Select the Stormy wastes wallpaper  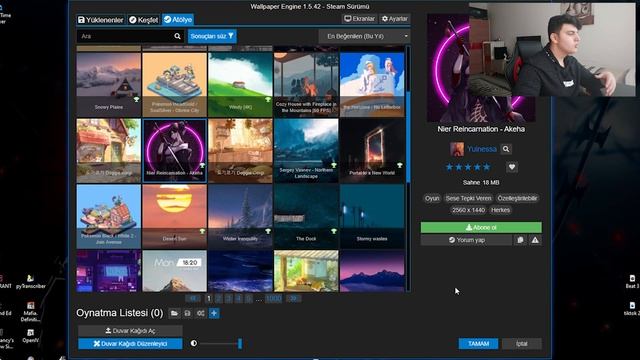pos(372,216)
